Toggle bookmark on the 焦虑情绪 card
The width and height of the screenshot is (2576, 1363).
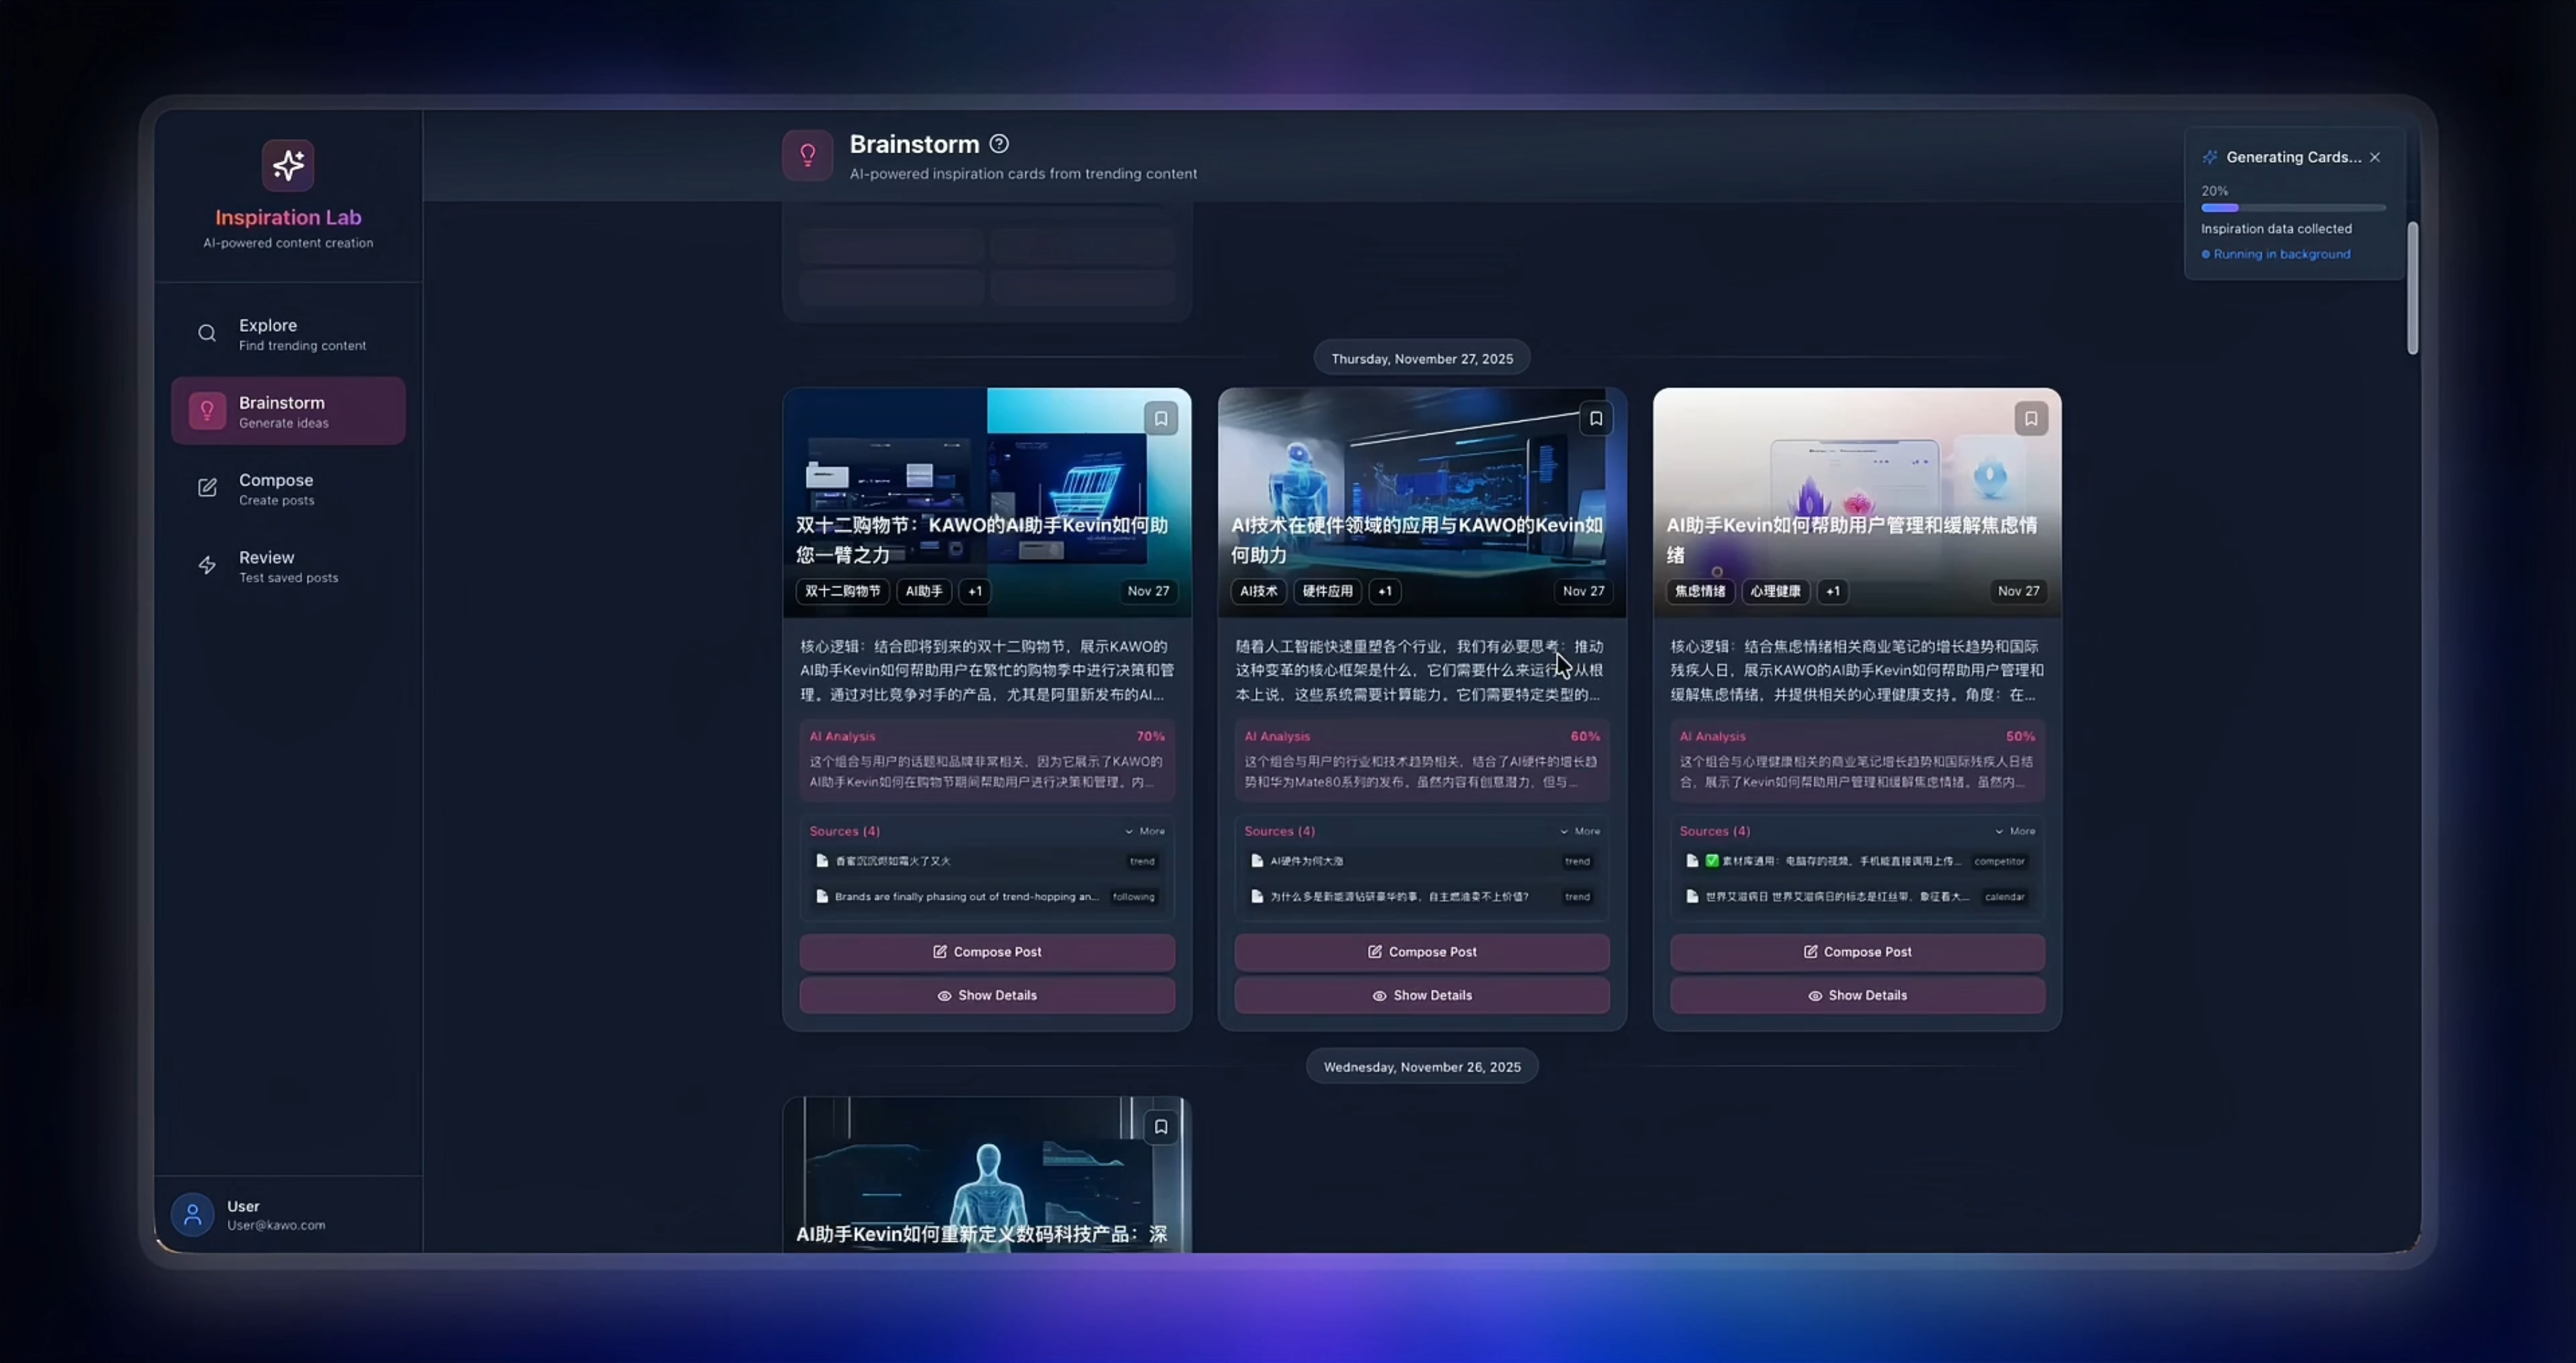[x=2030, y=419]
